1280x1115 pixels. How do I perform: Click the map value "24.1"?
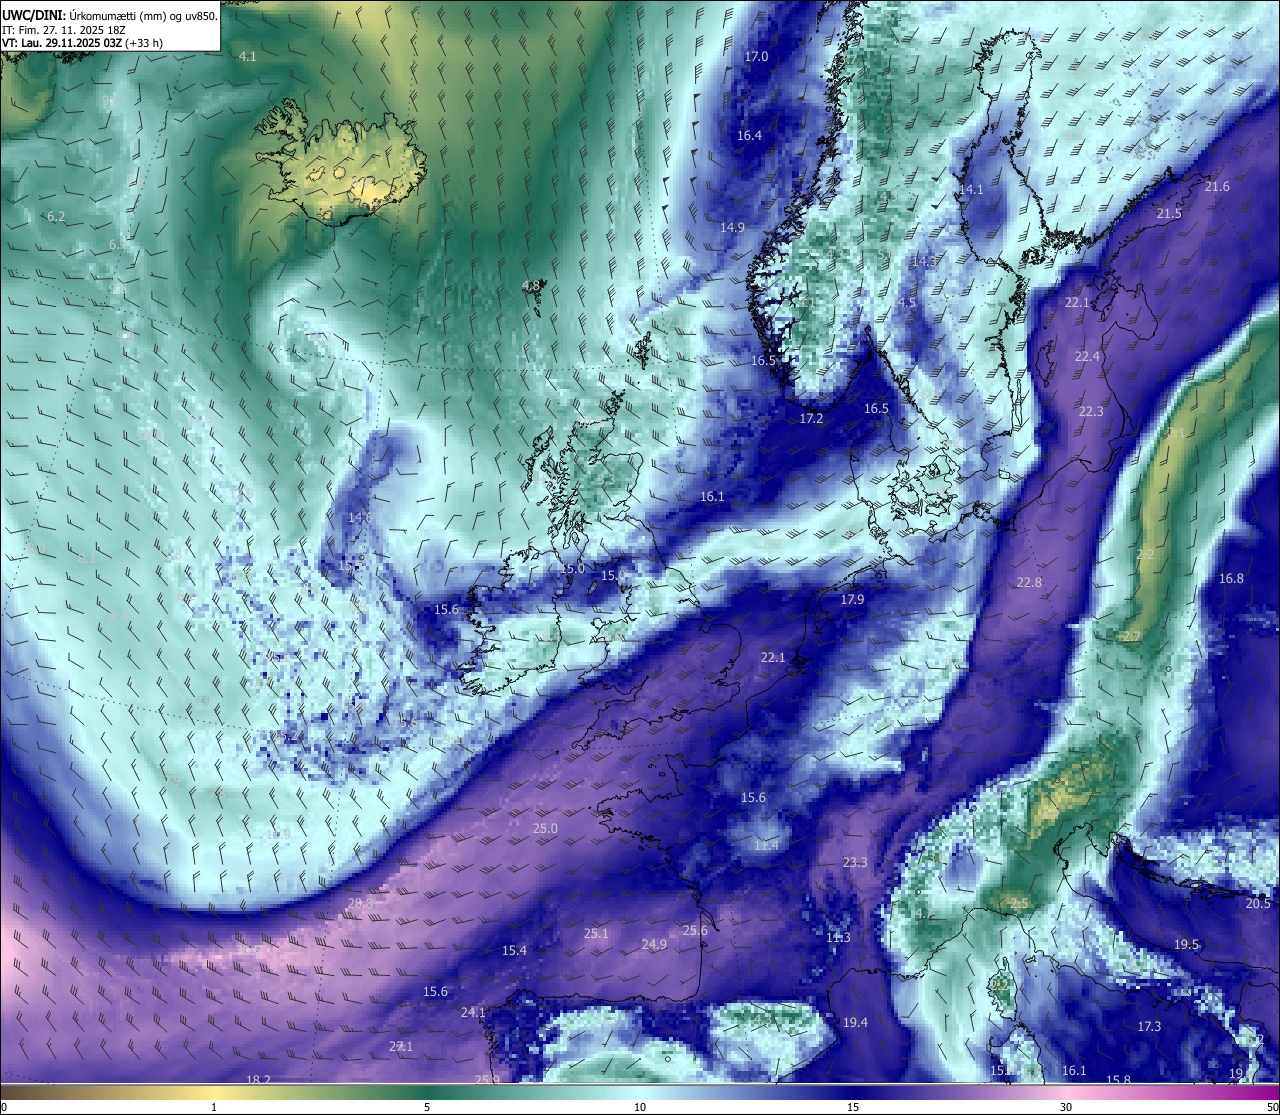pos(473,1013)
